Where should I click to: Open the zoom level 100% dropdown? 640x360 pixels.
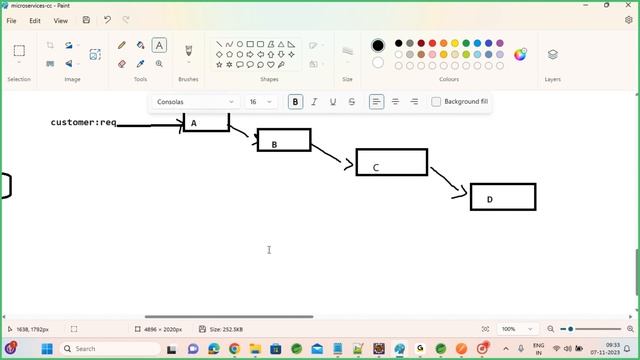click(517, 329)
